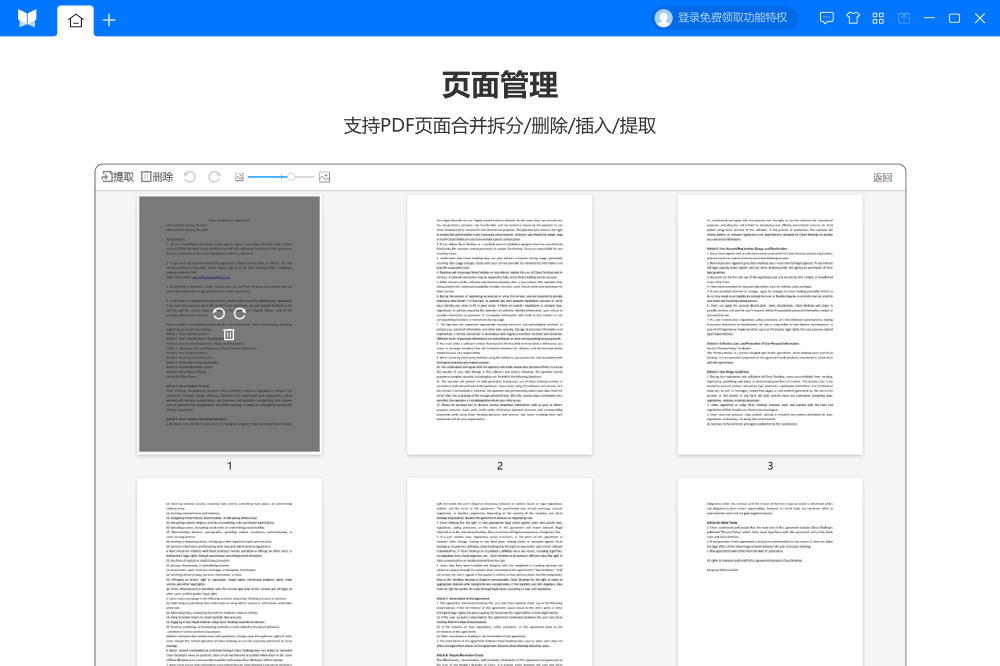Click the WPS PDF logo at top left

27,17
